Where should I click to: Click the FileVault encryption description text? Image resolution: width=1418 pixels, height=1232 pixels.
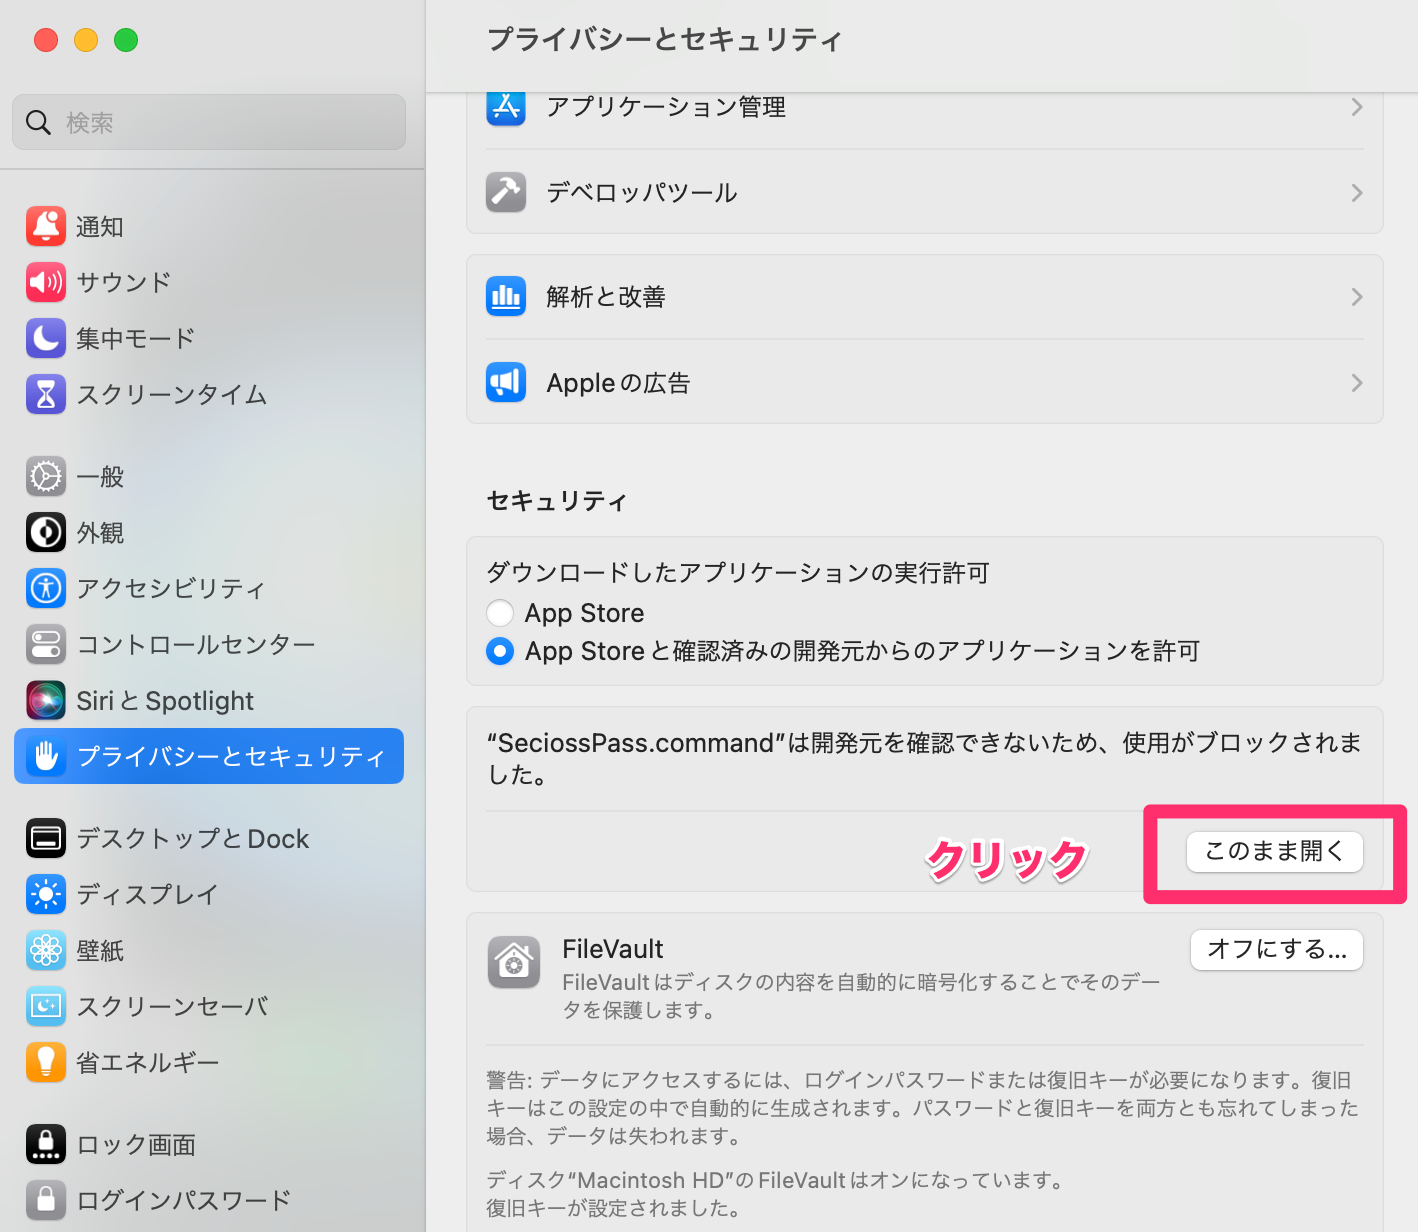tap(861, 996)
